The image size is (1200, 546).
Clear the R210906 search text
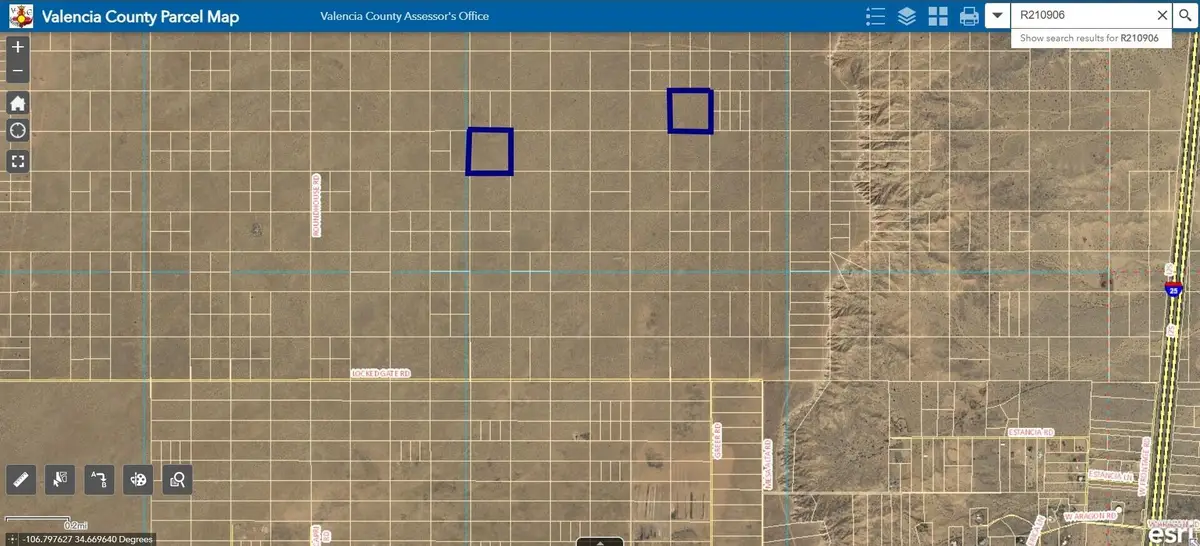point(1162,16)
